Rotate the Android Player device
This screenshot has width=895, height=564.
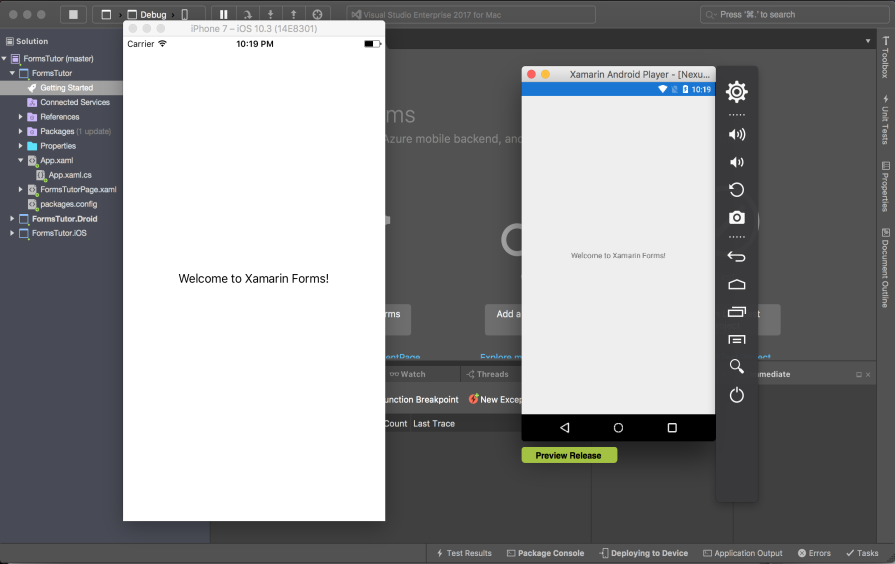[x=736, y=190]
